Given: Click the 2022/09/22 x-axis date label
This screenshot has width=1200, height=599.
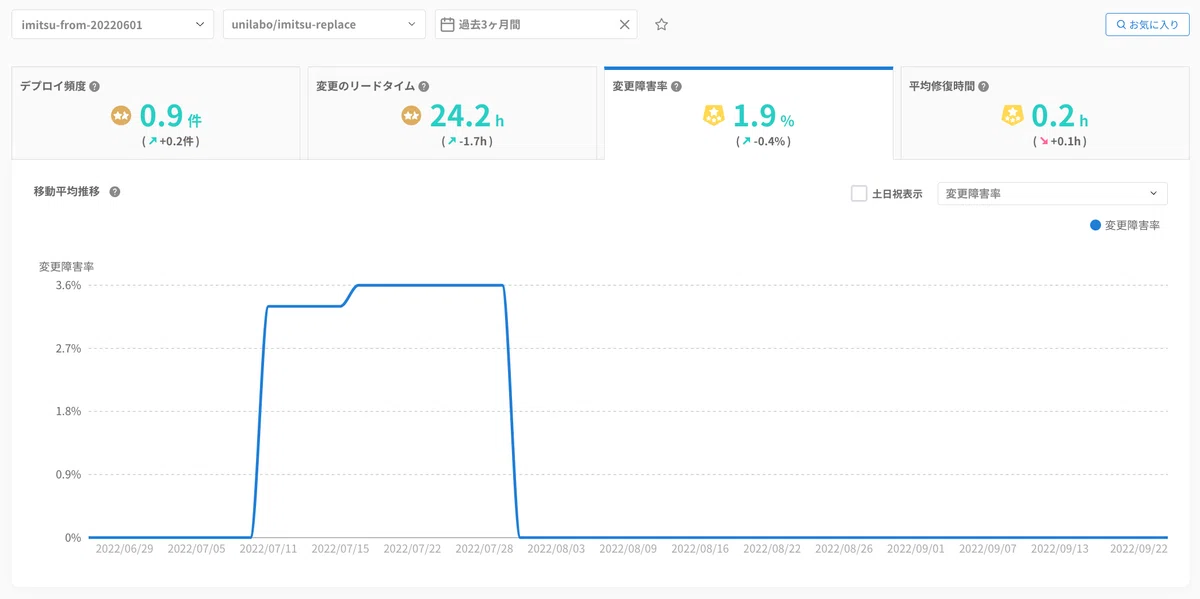Looking at the screenshot, I should (1139, 549).
